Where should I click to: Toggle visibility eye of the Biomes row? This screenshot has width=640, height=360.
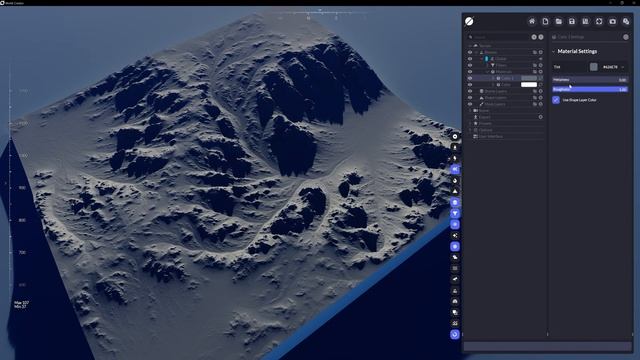(470, 52)
